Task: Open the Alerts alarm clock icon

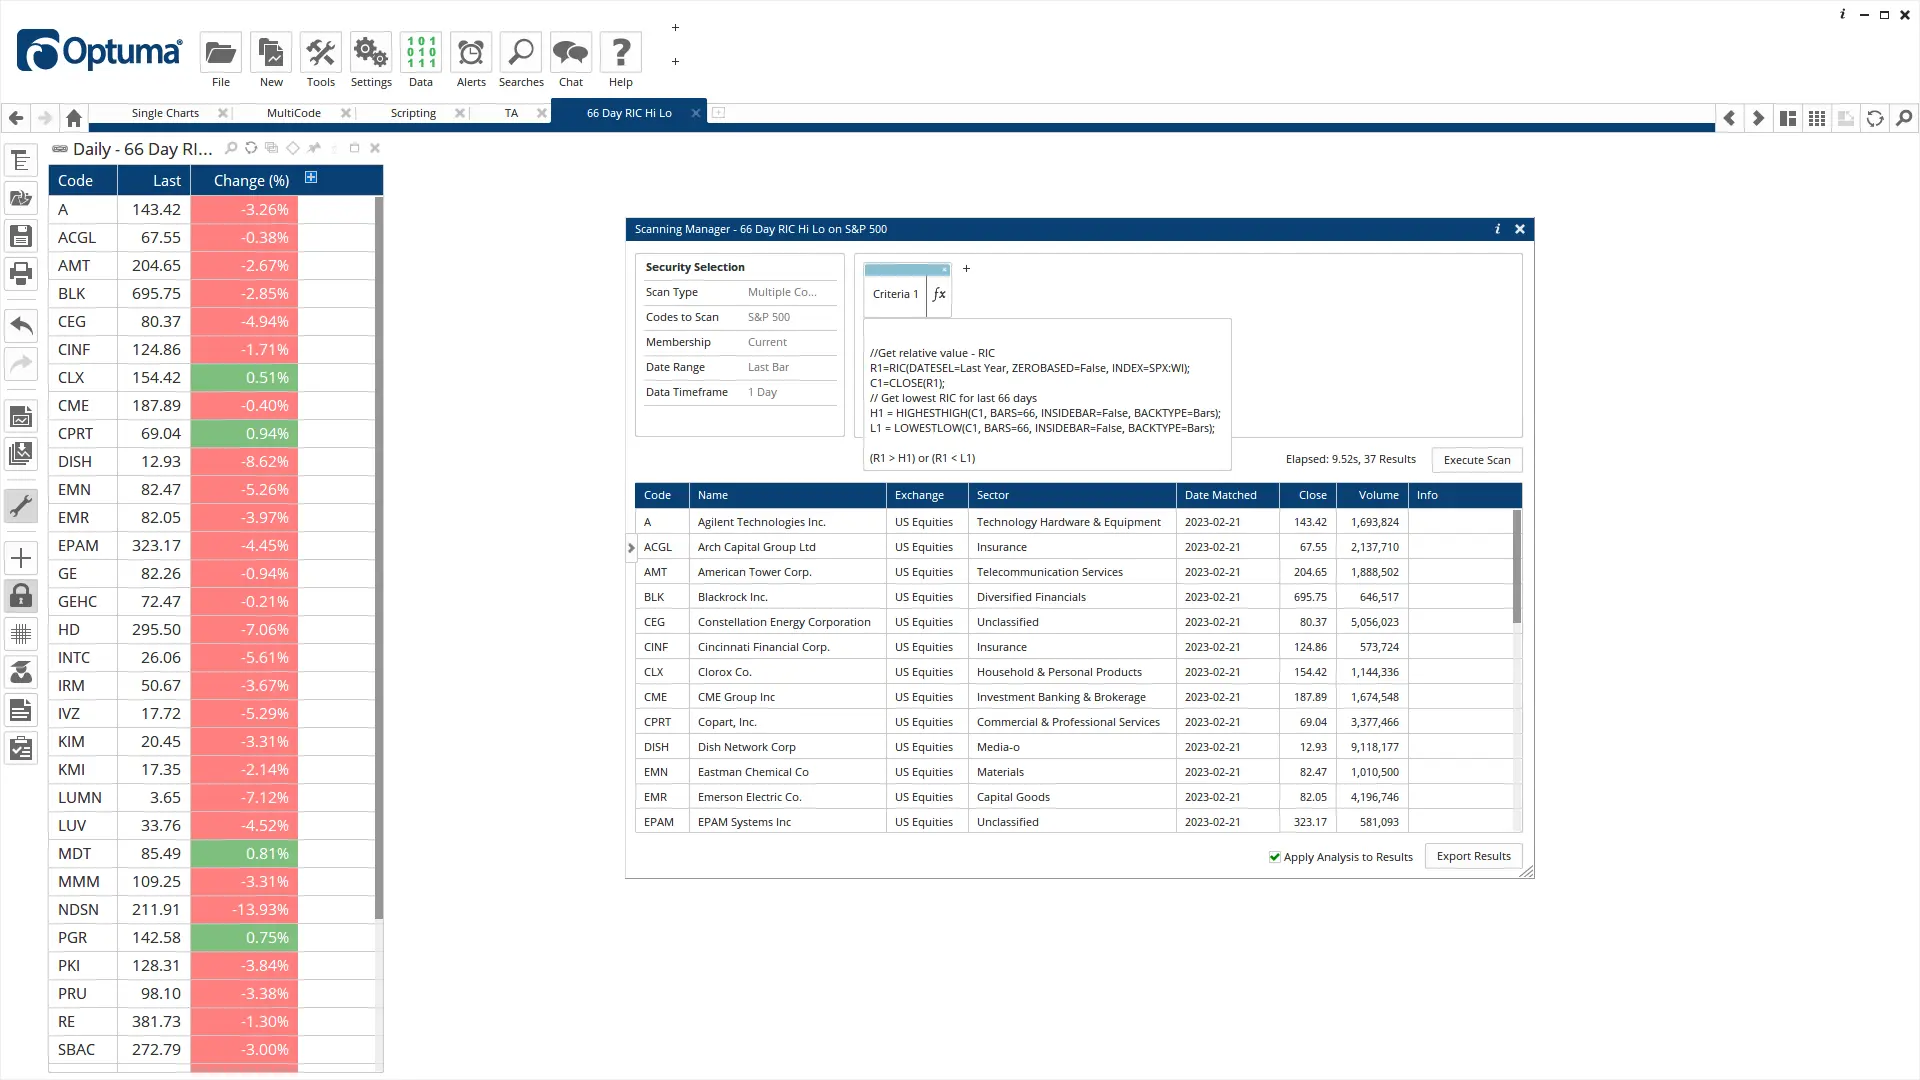Action: (x=471, y=53)
